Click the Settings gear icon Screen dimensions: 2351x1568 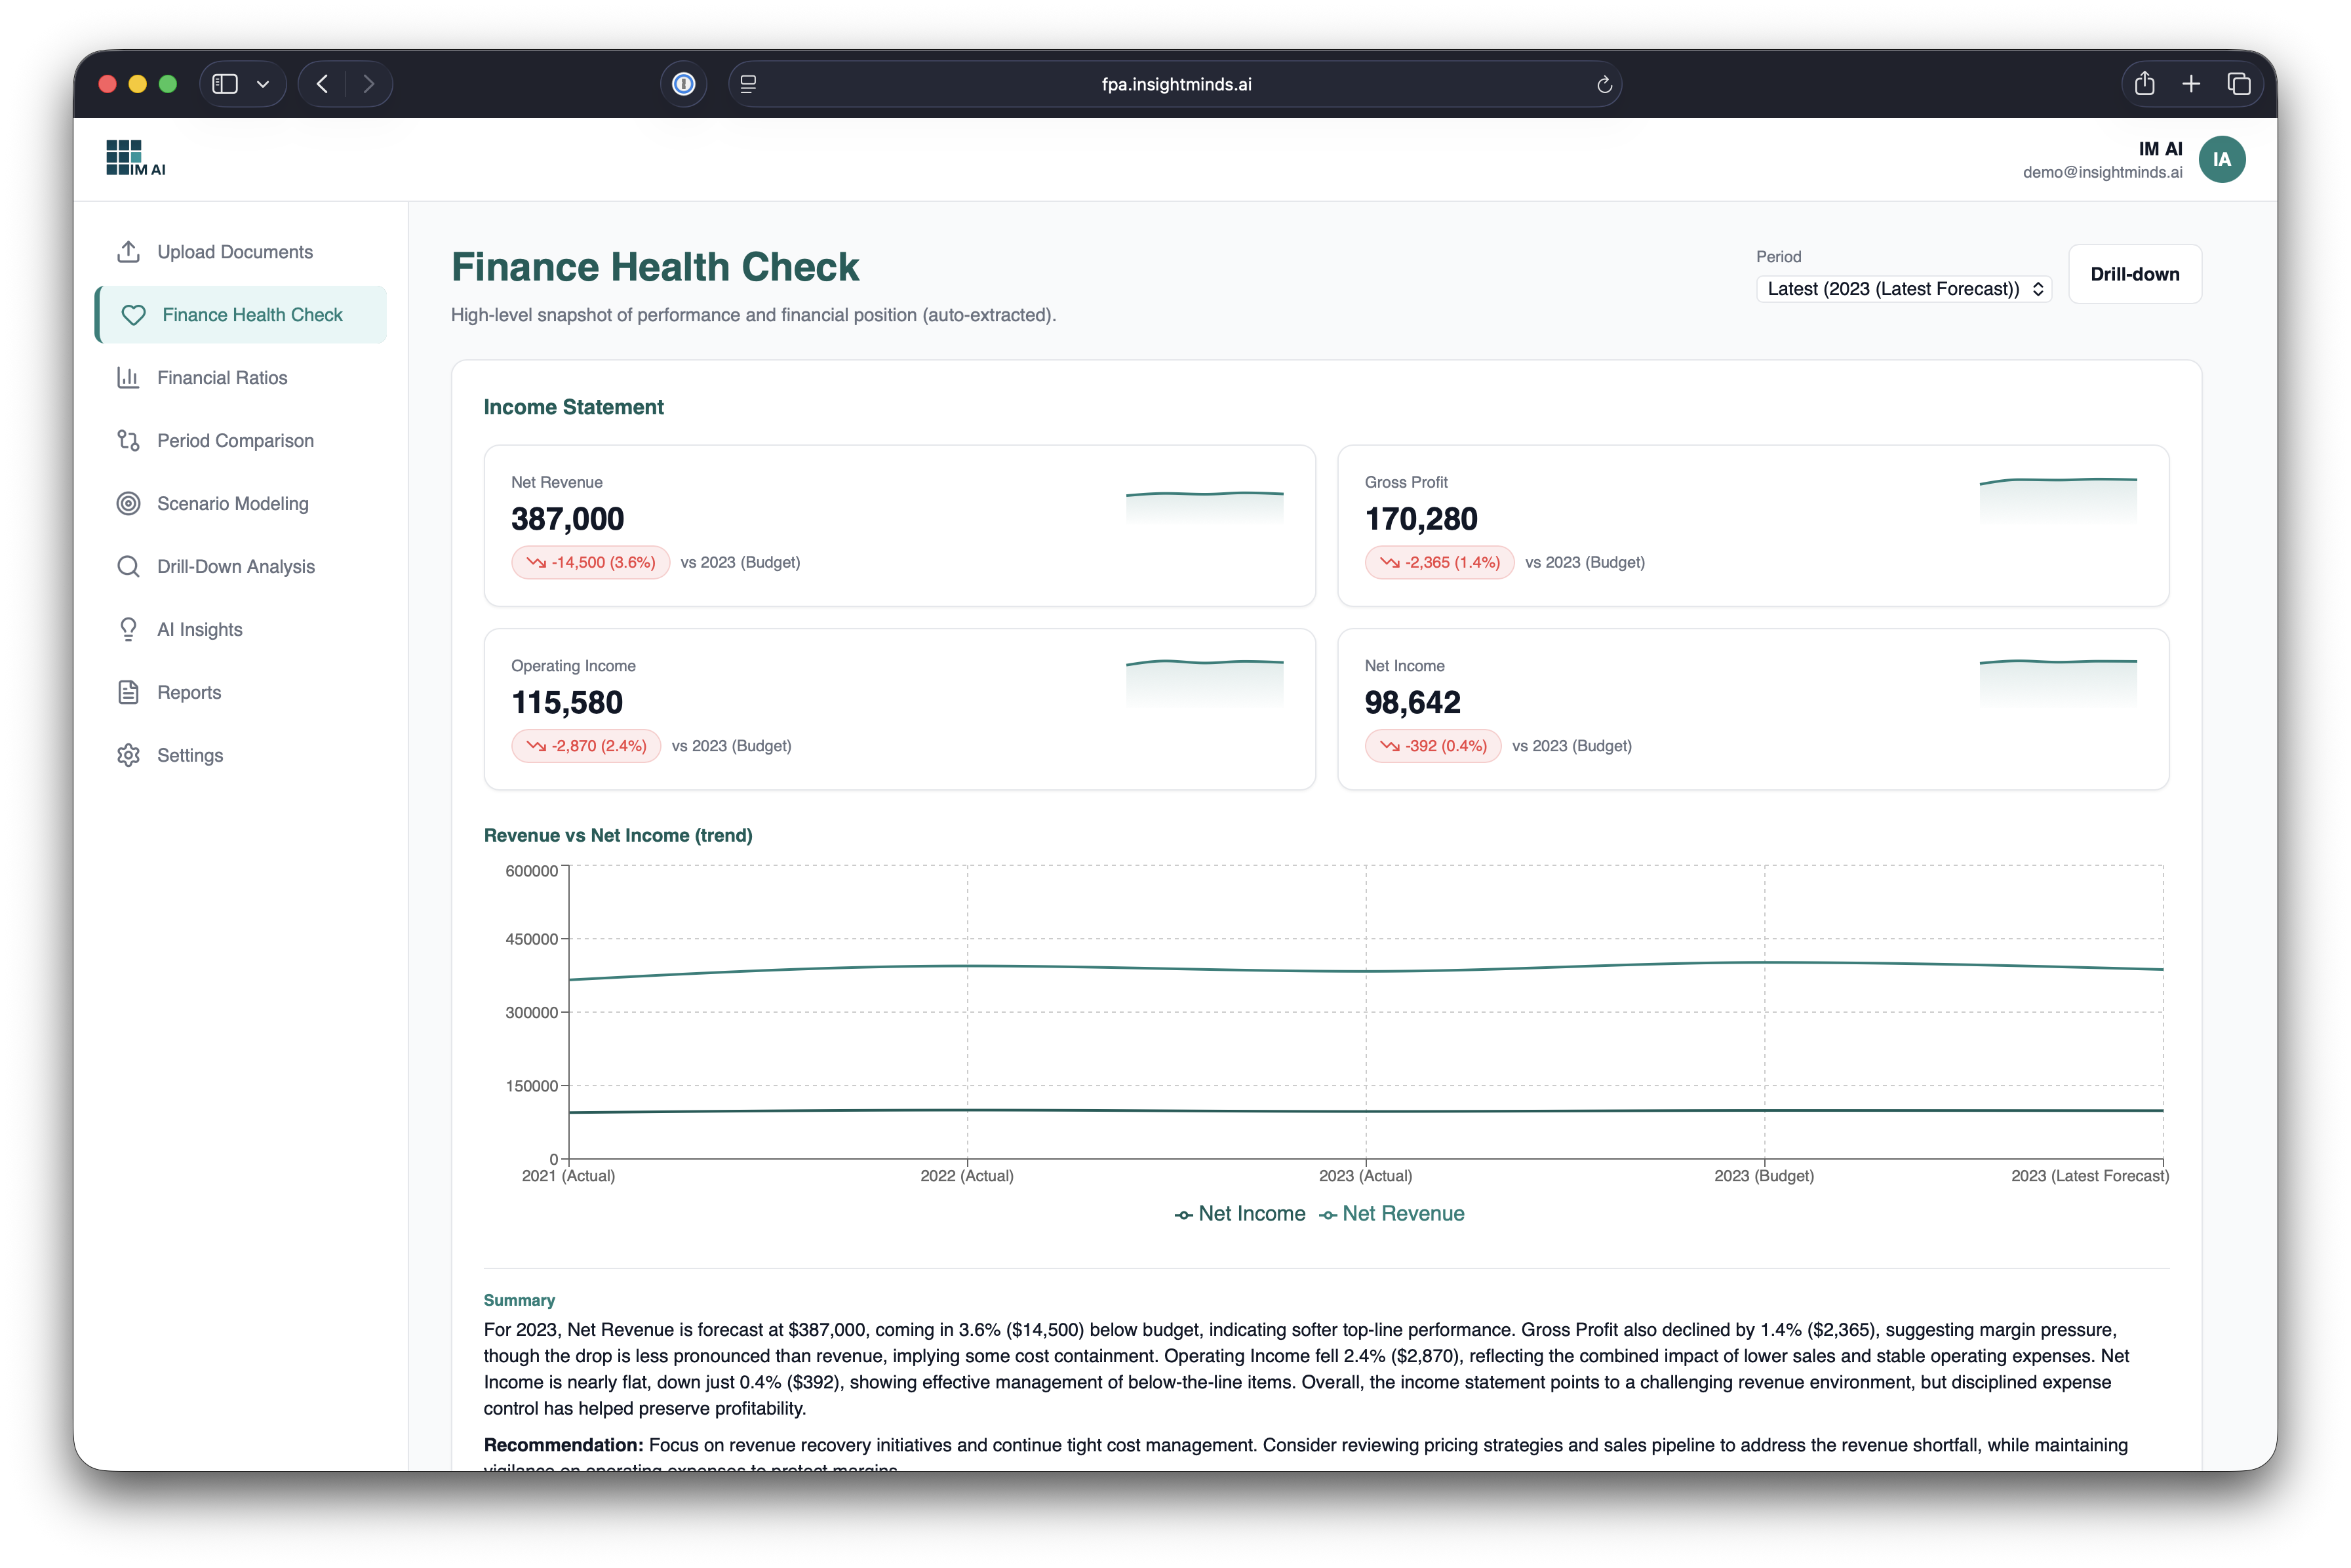pyautogui.click(x=128, y=755)
